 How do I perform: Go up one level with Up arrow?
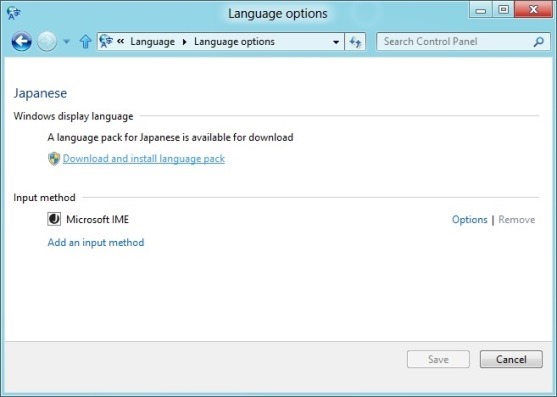(x=85, y=42)
